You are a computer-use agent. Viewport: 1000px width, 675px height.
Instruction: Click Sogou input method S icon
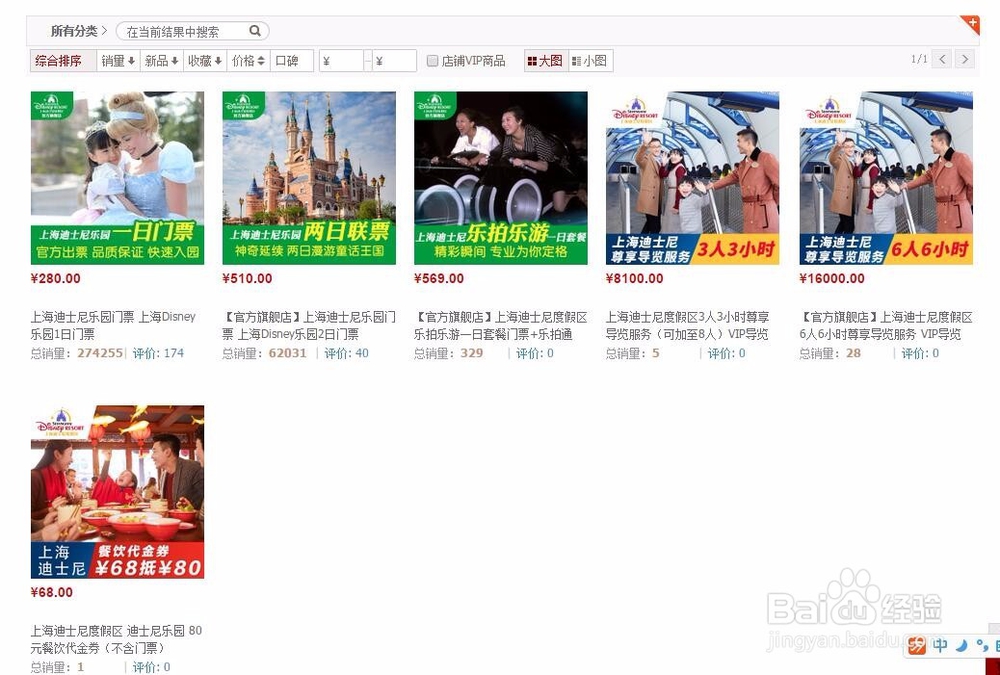[917, 646]
